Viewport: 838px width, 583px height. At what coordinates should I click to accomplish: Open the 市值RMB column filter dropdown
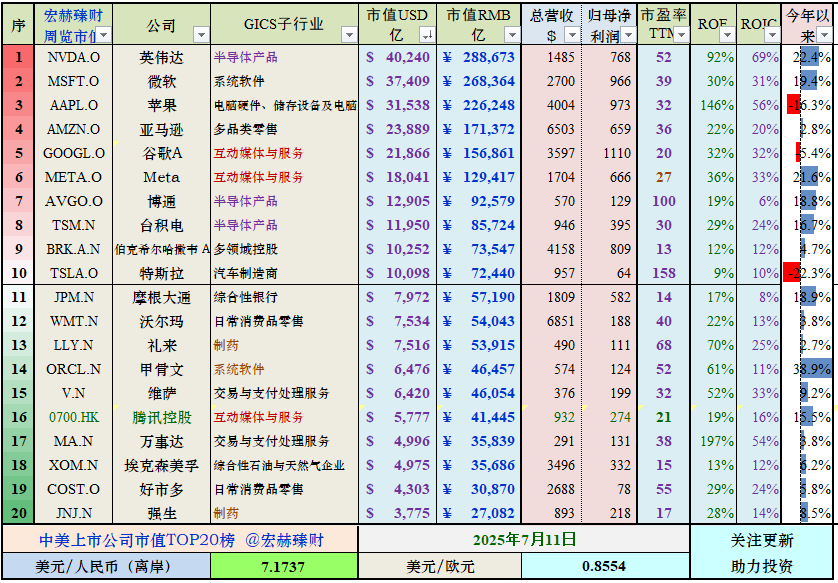(x=512, y=35)
